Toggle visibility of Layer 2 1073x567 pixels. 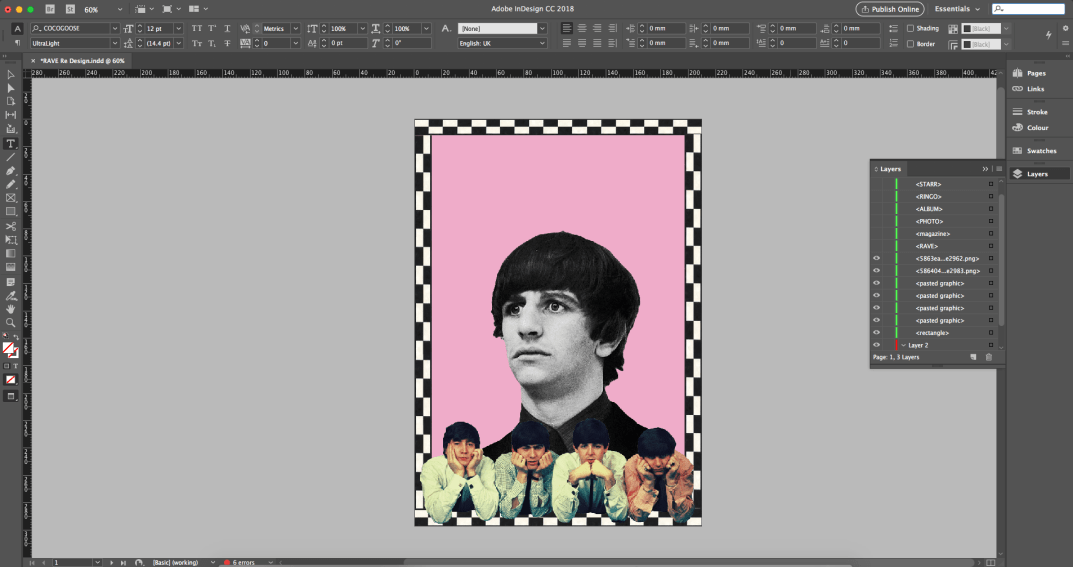pyautogui.click(x=877, y=345)
